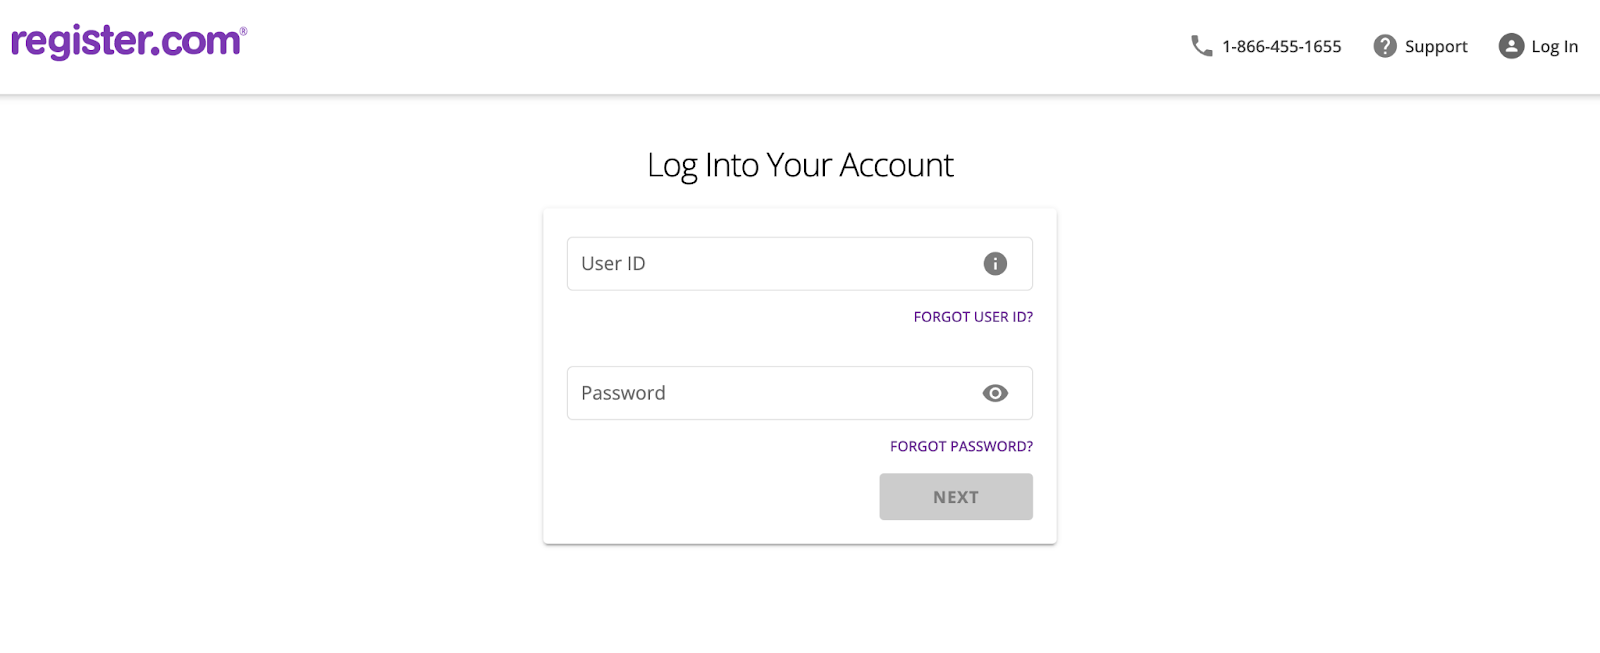Toggle password visibility in the Password field

tap(994, 393)
